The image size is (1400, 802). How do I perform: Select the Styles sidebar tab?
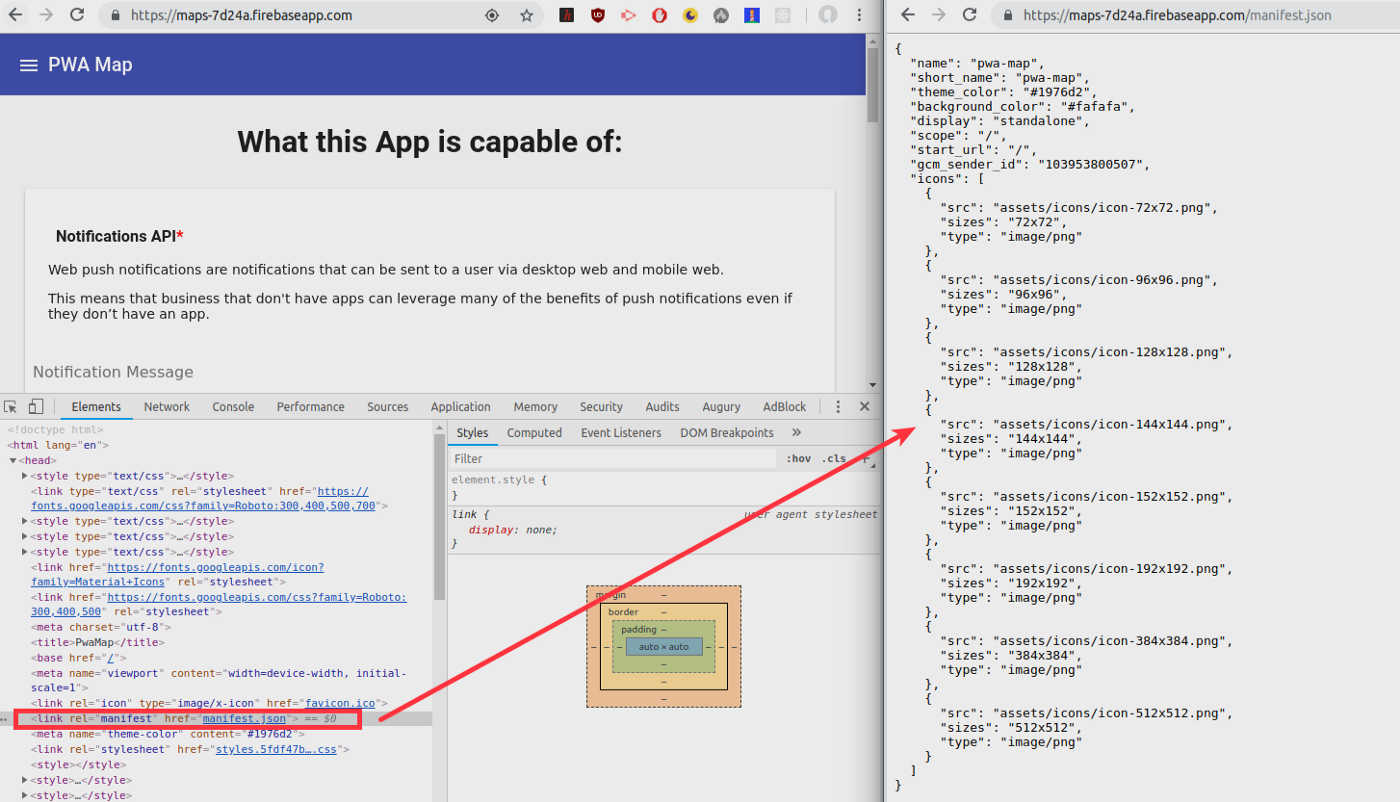pyautogui.click(x=472, y=433)
